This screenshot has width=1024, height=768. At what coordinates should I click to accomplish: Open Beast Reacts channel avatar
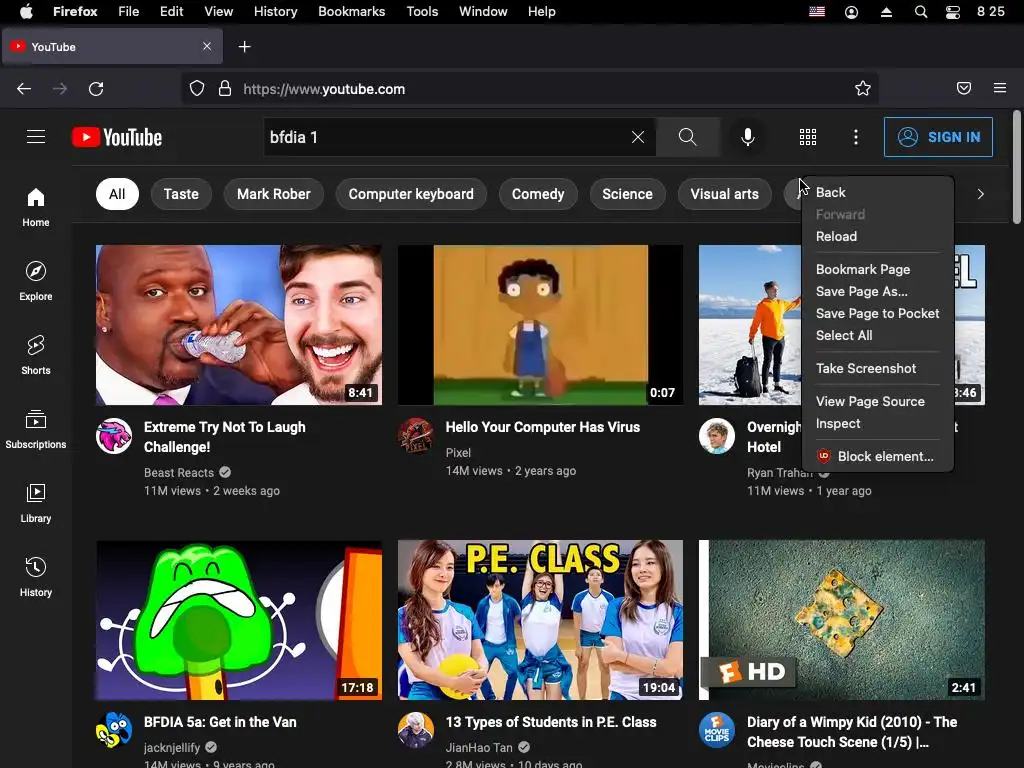114,436
